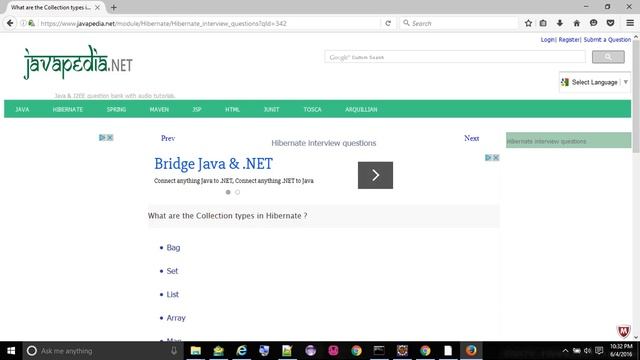This screenshot has width=640, height=360.
Task: Click the javapedia.NET logo
Action: [x=78, y=63]
